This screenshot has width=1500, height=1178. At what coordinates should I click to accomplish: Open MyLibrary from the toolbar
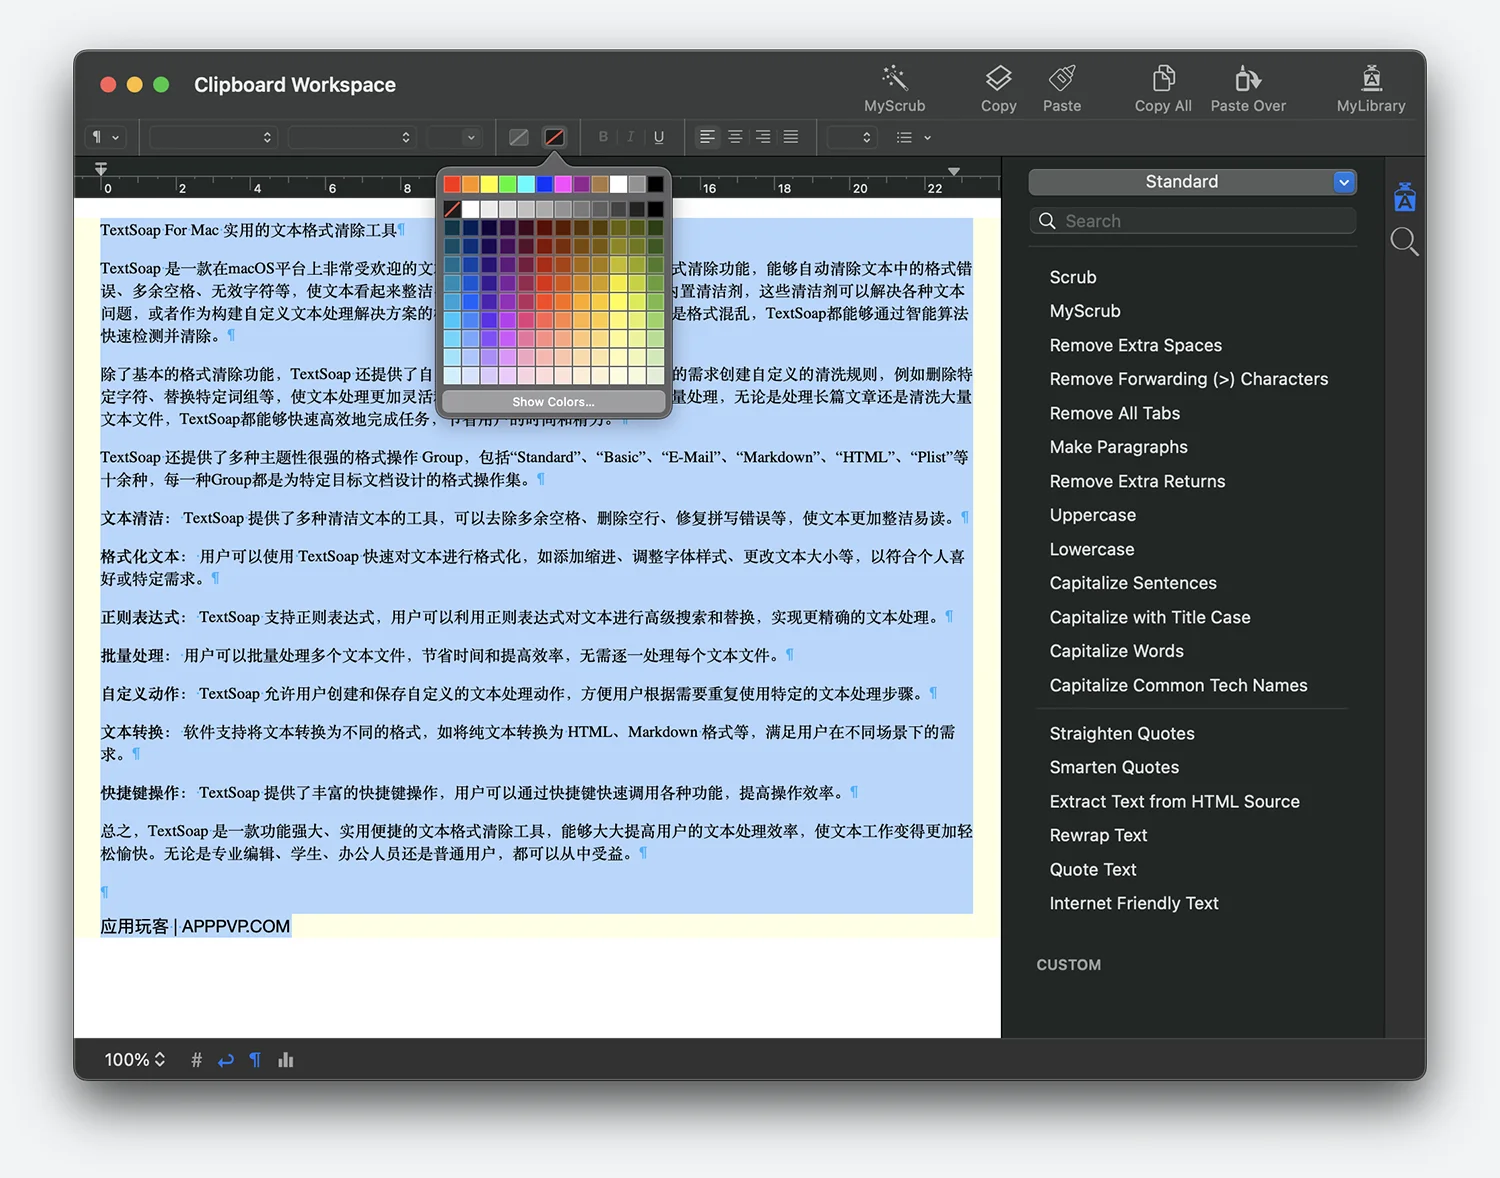pyautogui.click(x=1371, y=78)
